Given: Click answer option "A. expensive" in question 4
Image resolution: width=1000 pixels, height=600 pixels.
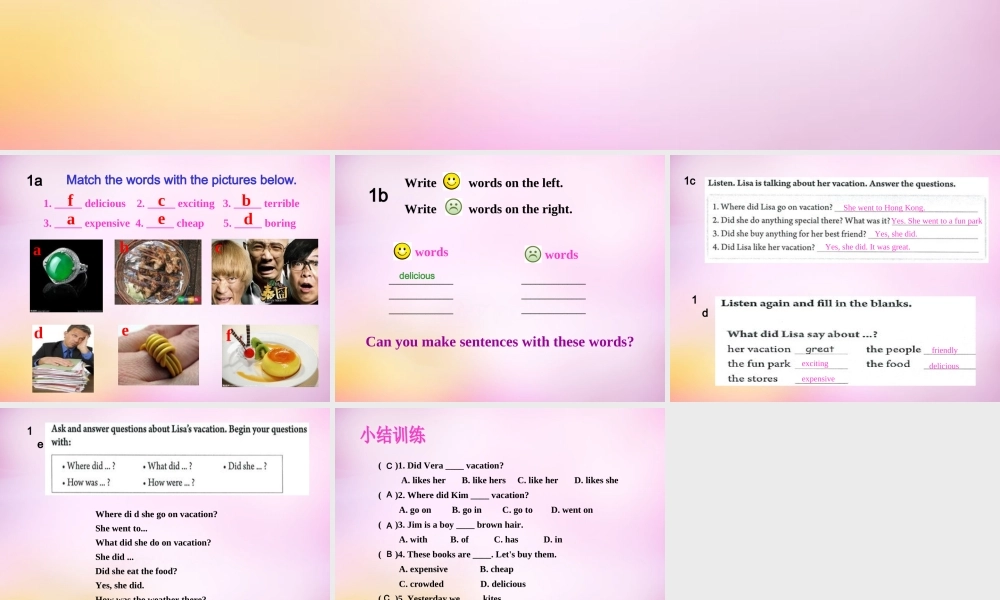Looking at the screenshot, I should pyautogui.click(x=423, y=569).
